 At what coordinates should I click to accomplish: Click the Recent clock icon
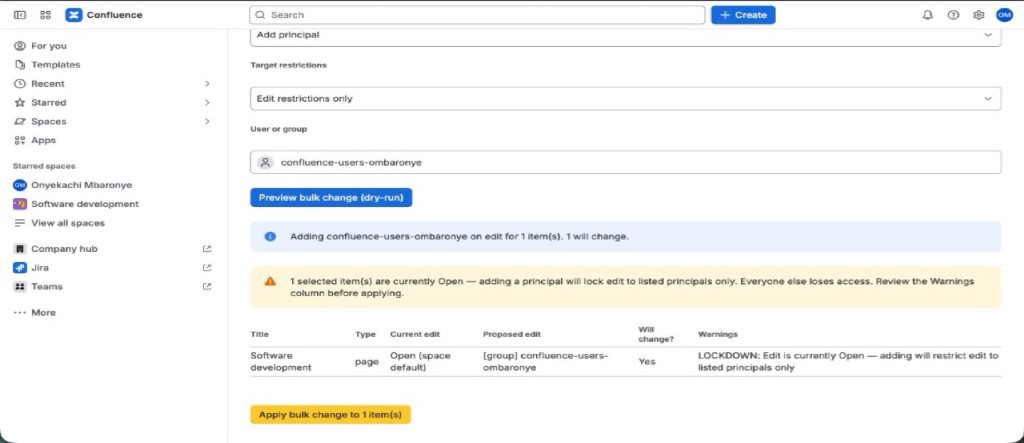[x=20, y=84]
